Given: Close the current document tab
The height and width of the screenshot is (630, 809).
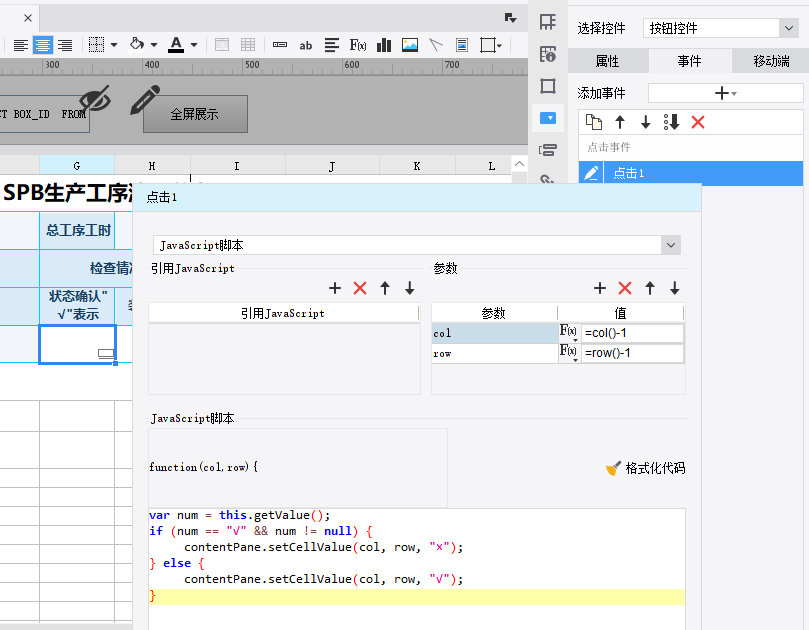Looking at the screenshot, I should (x=28, y=18).
